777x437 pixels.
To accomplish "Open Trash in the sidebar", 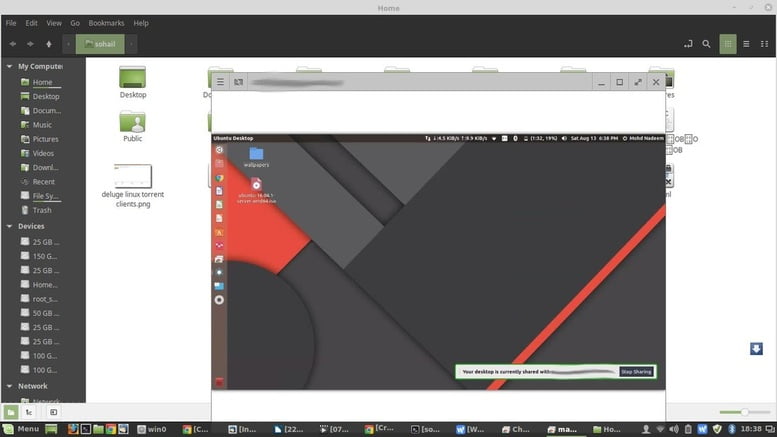I will click(43, 211).
